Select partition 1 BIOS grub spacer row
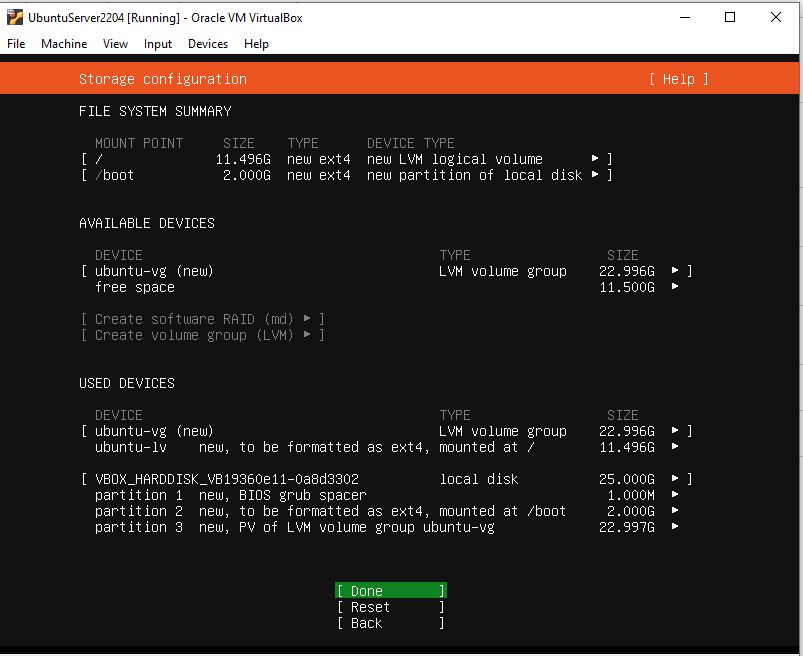 [x=387, y=495]
